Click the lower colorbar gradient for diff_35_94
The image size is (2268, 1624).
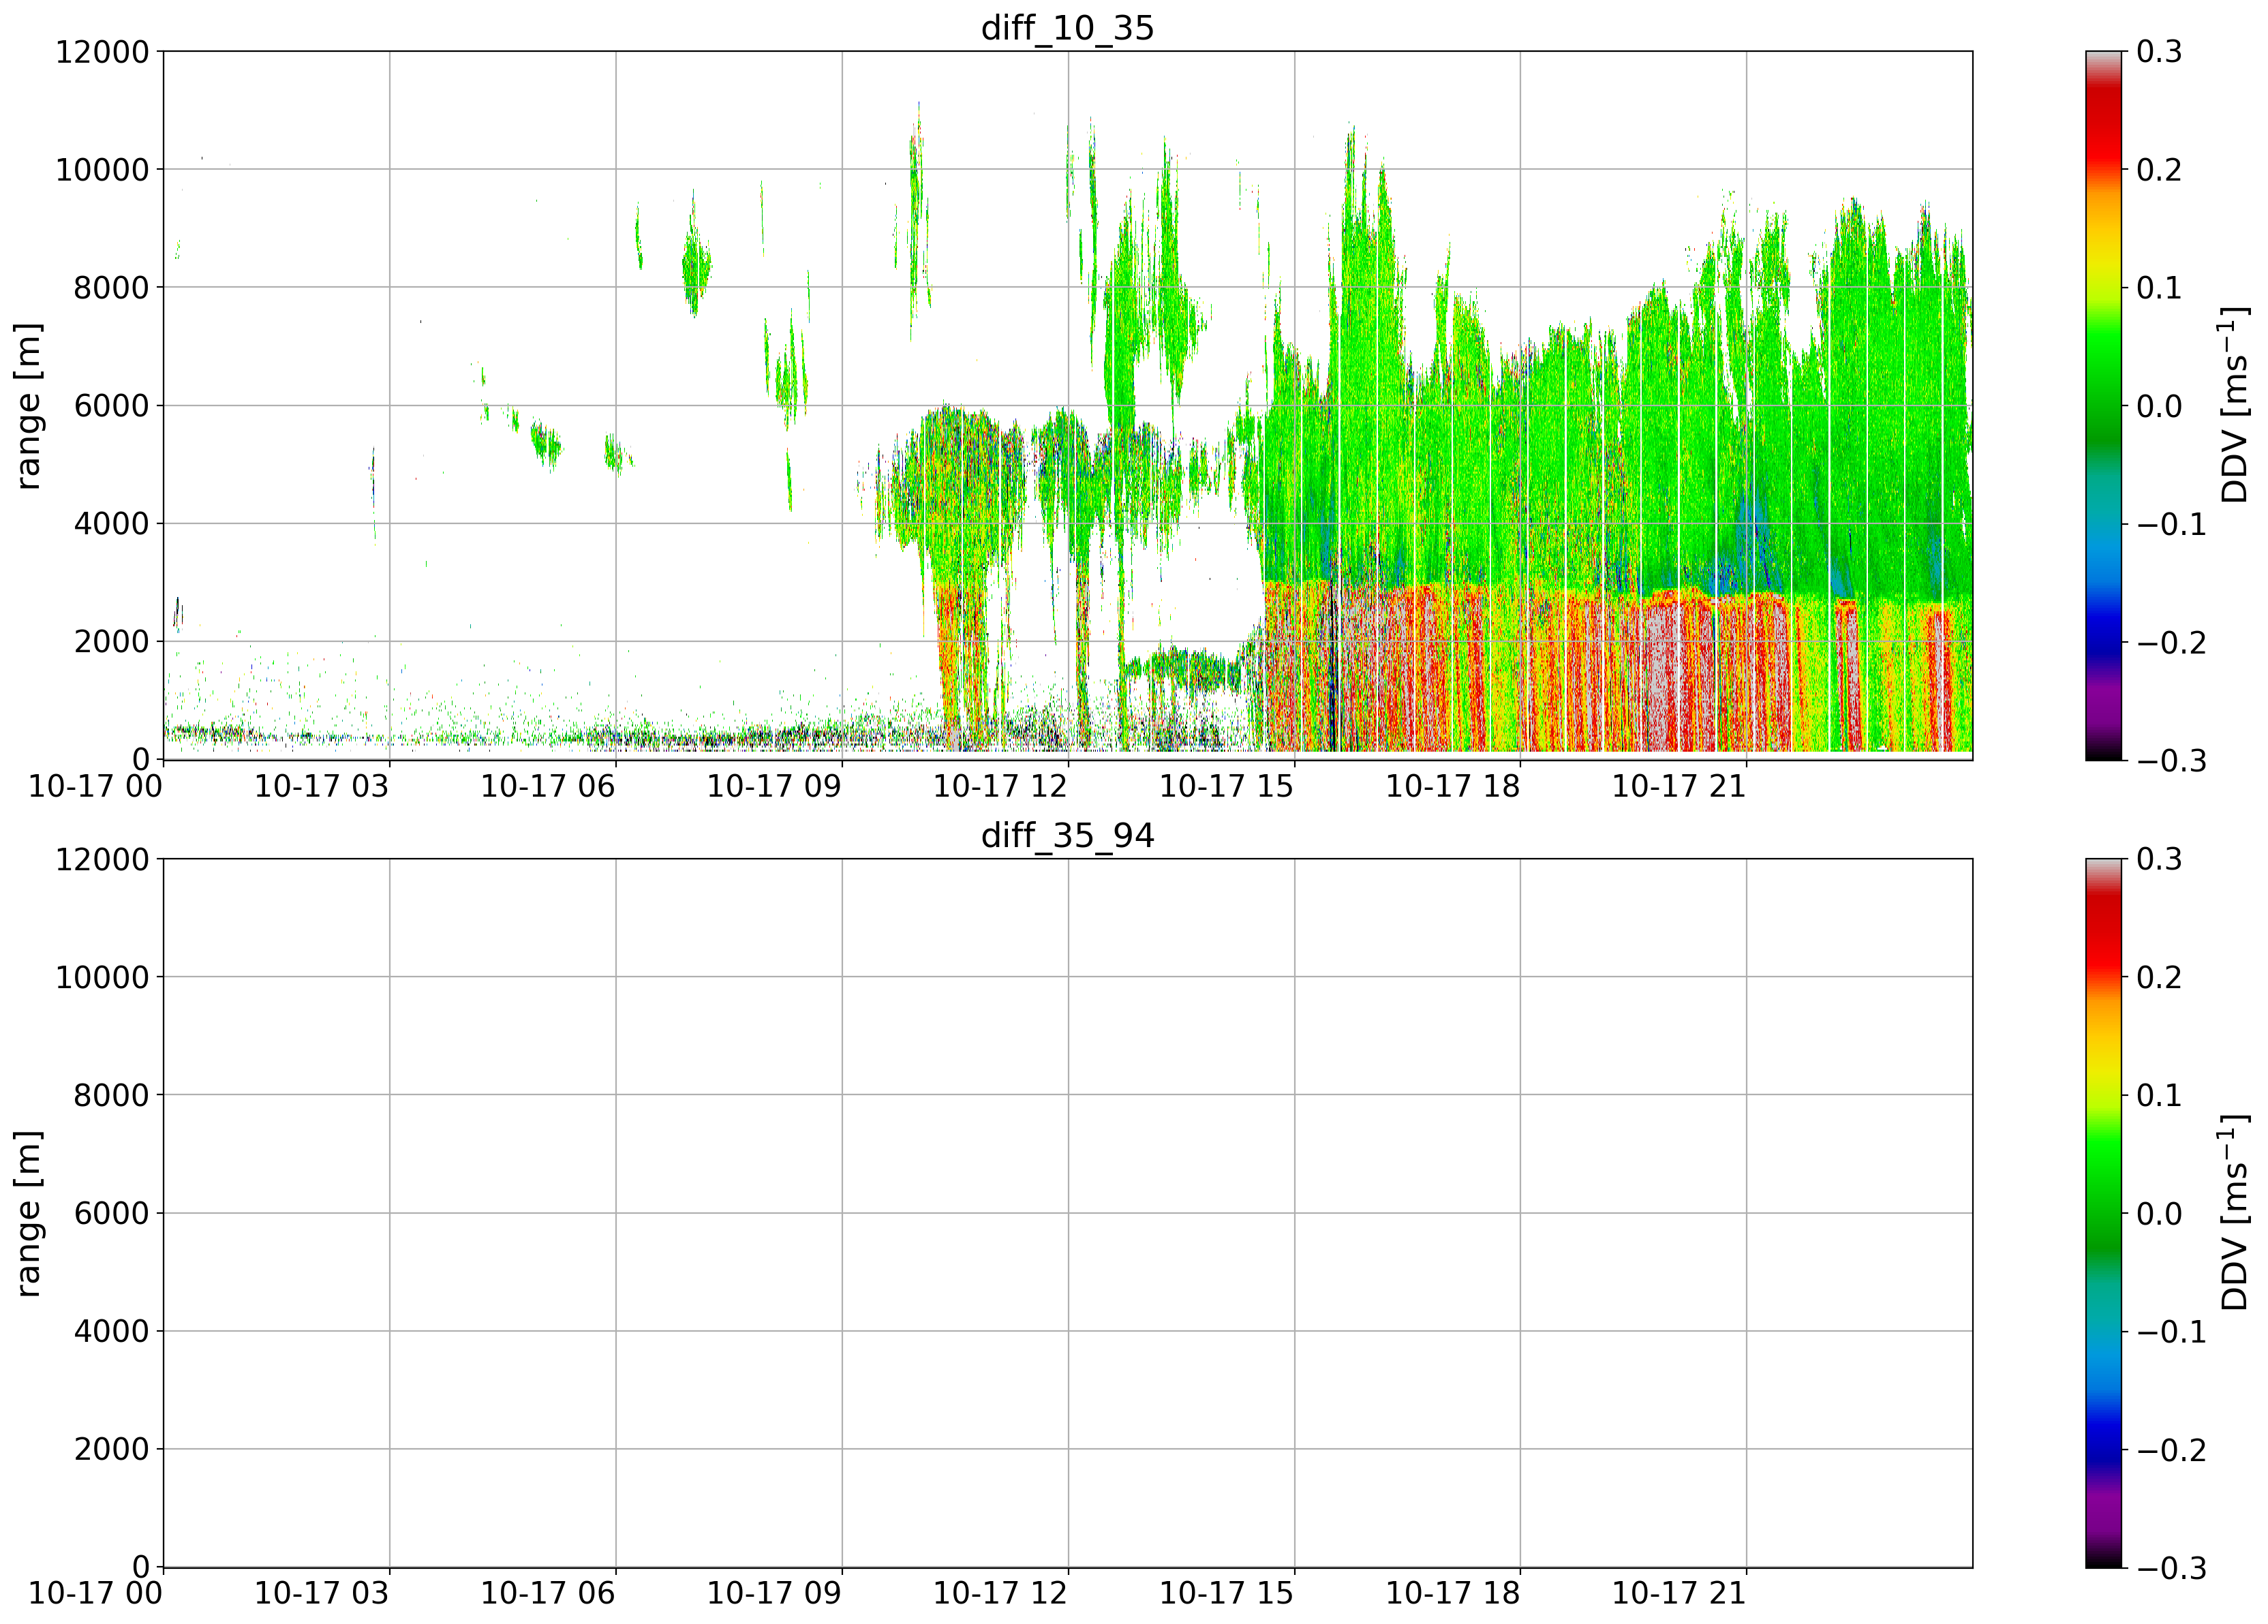pos(2104,1213)
